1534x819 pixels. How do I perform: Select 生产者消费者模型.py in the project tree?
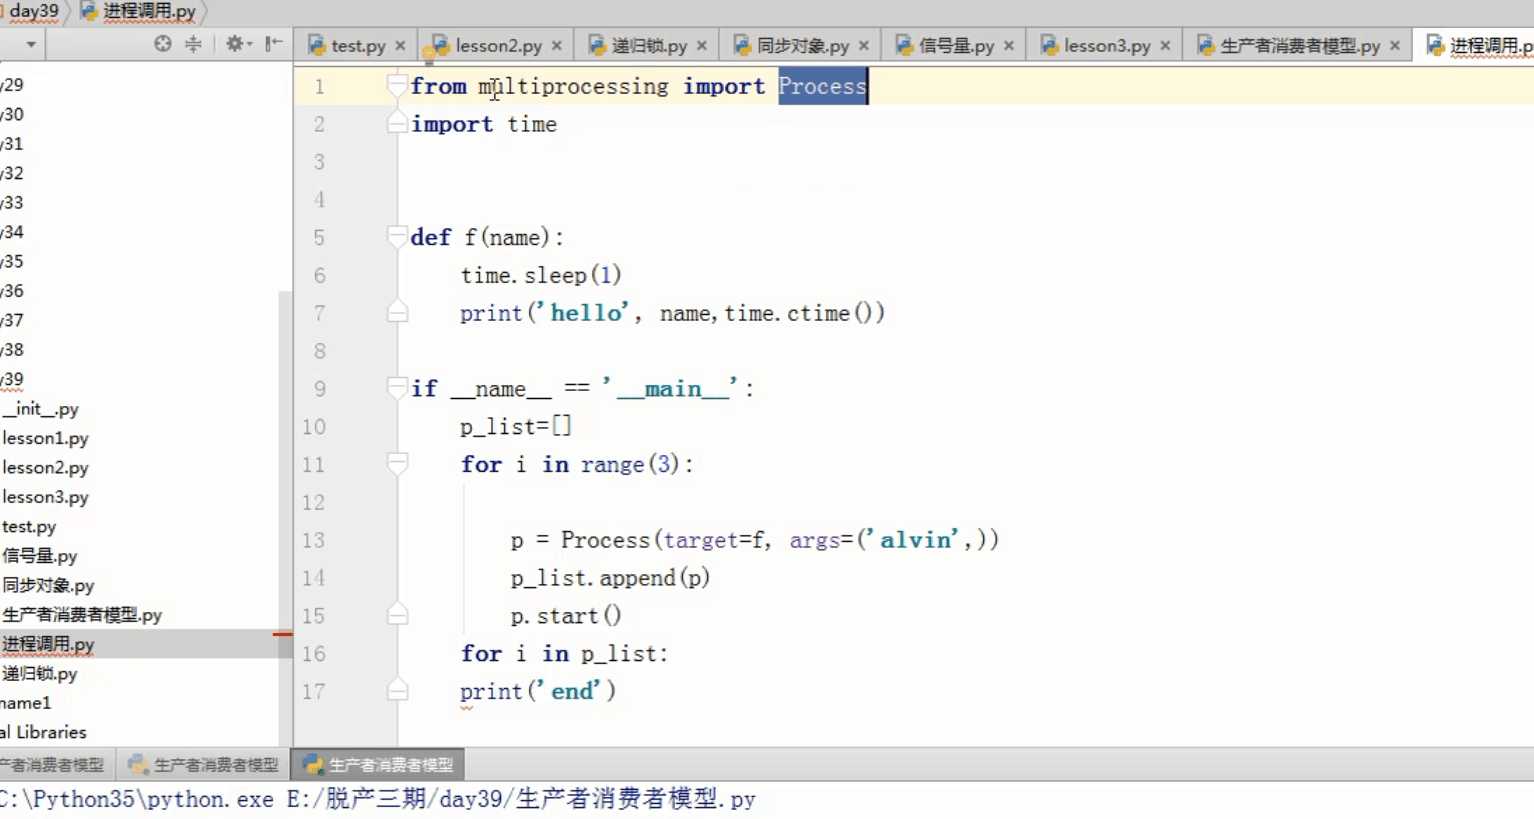[82, 614]
